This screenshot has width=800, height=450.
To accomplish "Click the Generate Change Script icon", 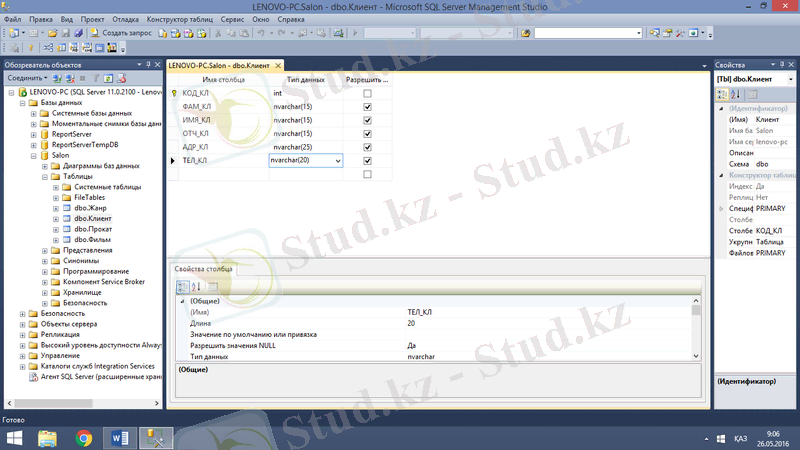I will (x=14, y=48).
